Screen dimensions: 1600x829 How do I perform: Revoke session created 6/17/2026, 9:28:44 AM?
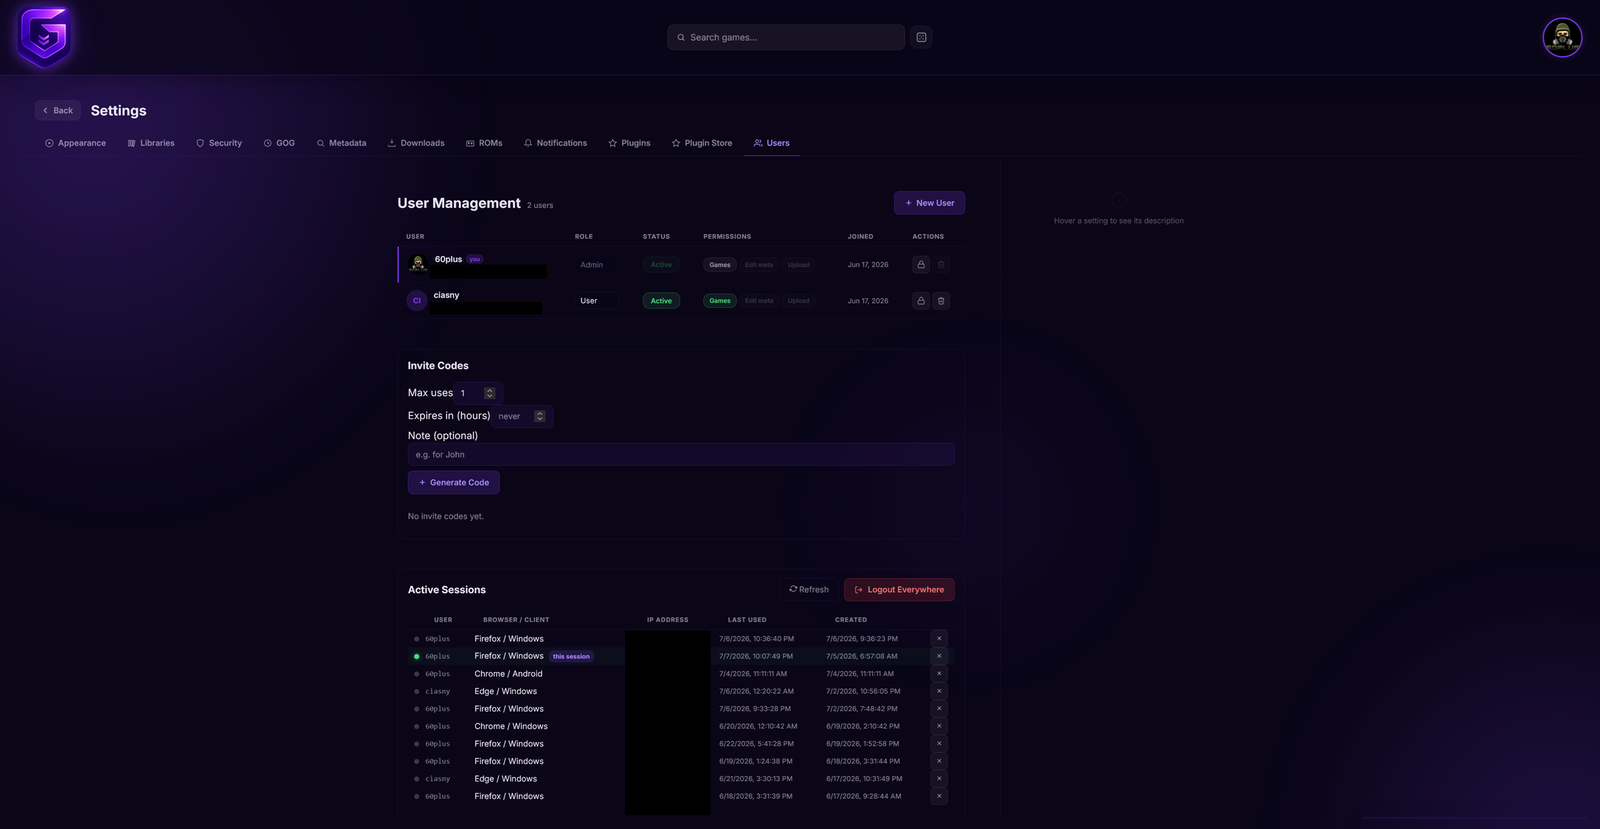[x=939, y=796]
